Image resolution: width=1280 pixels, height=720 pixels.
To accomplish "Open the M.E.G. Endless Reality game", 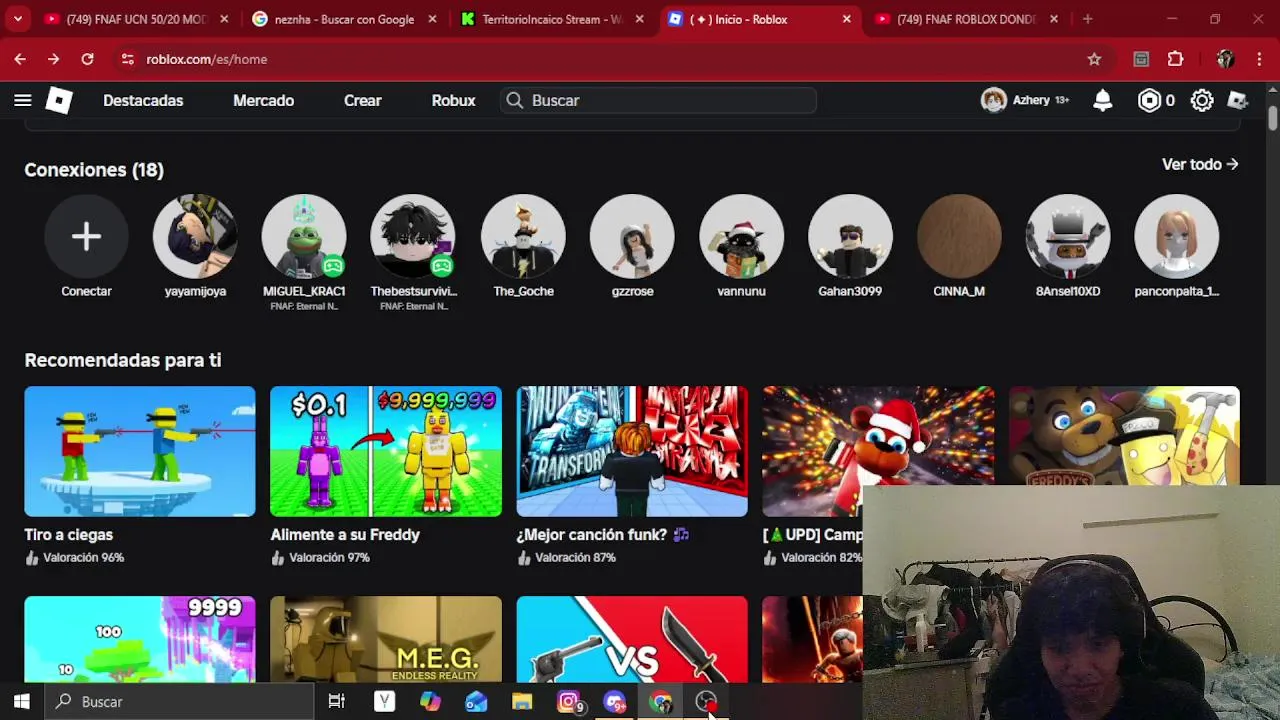I will tap(386, 640).
